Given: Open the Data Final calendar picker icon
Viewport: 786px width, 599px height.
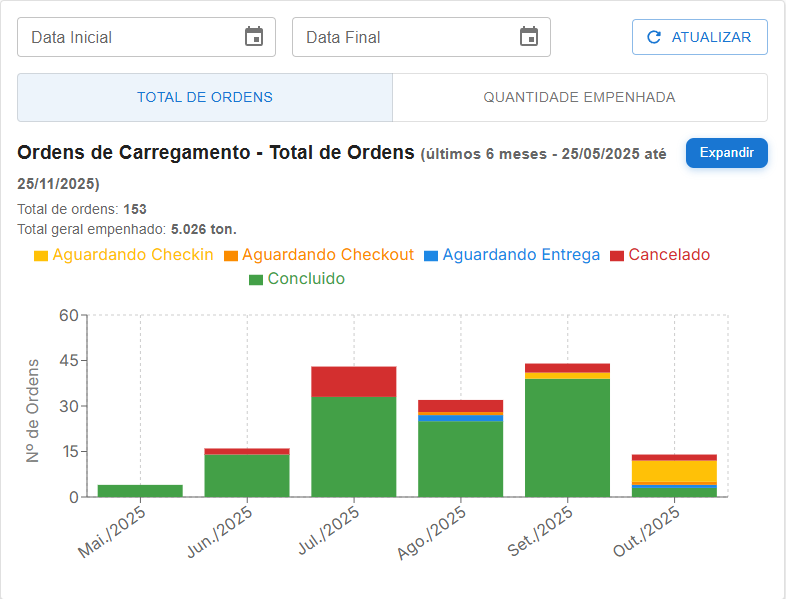Looking at the screenshot, I should pyautogui.click(x=529, y=37).
